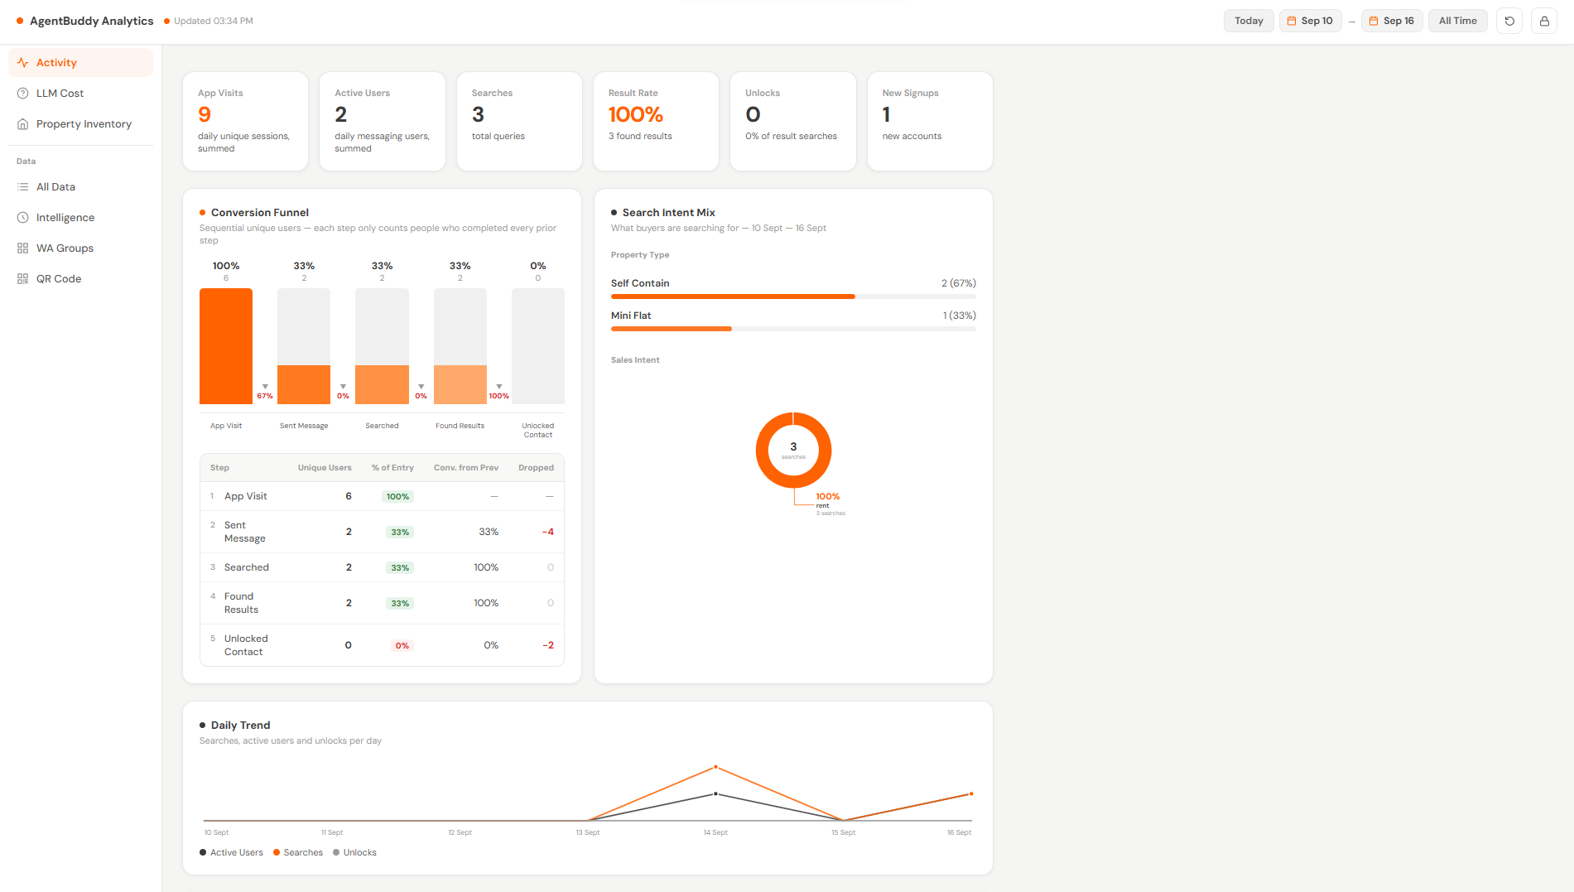Click the "-2" dropped value for Unlocked Contact
This screenshot has width=1574, height=892.
pos(548,646)
